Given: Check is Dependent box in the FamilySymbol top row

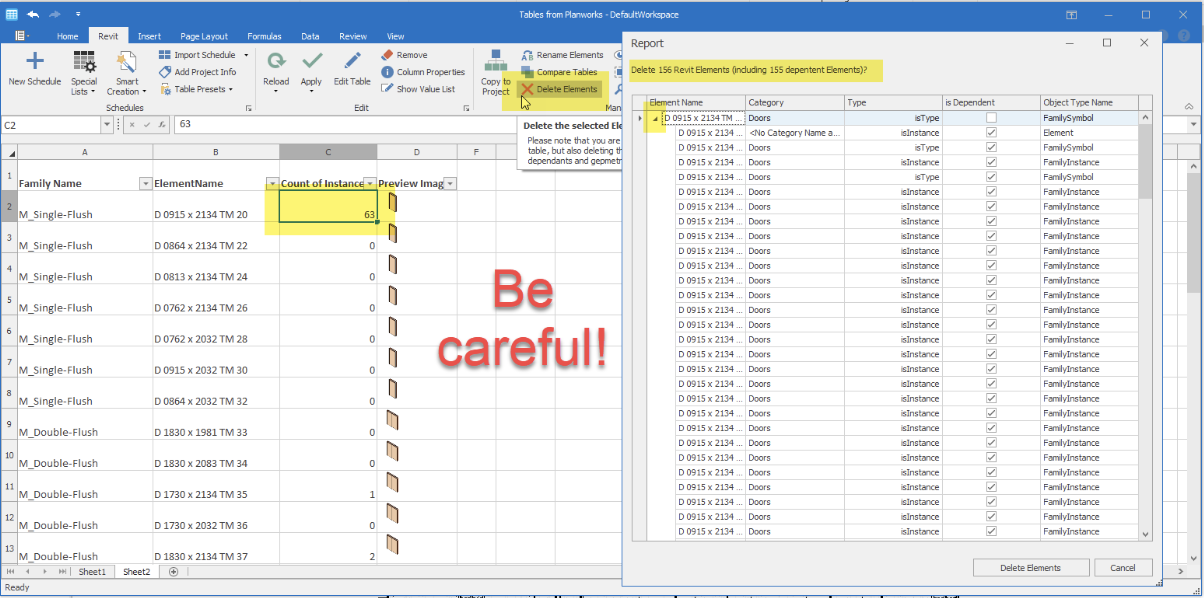Looking at the screenshot, I should [x=991, y=118].
